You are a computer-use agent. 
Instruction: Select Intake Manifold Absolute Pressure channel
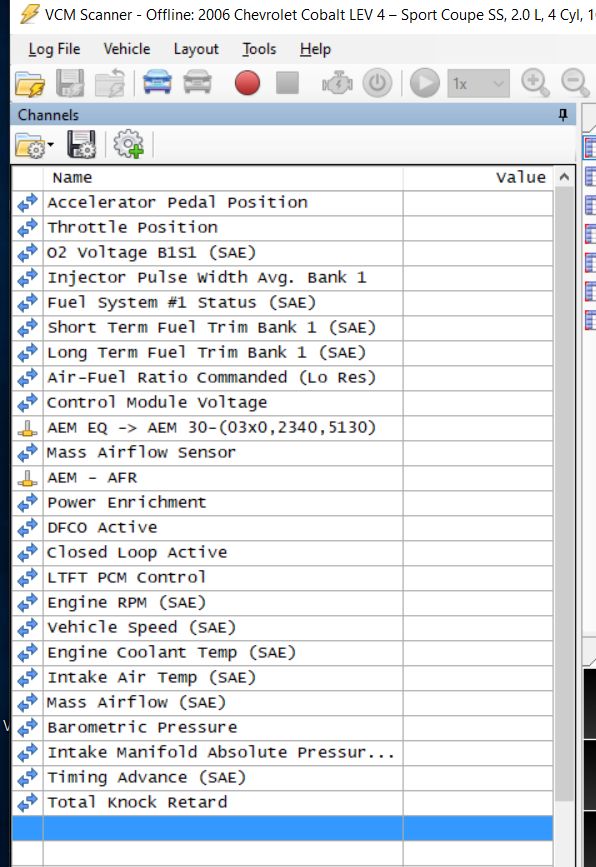283,752
